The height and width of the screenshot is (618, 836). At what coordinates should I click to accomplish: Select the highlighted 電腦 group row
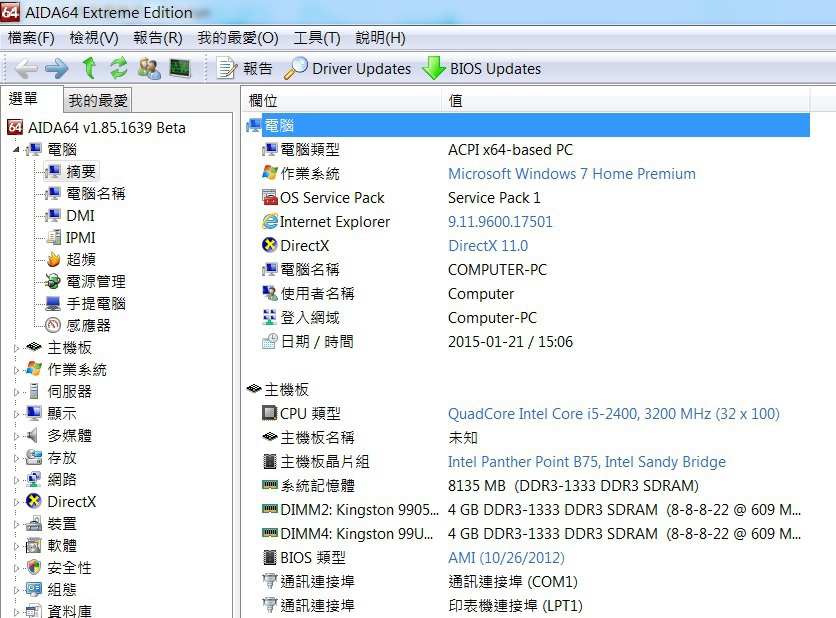pos(527,125)
